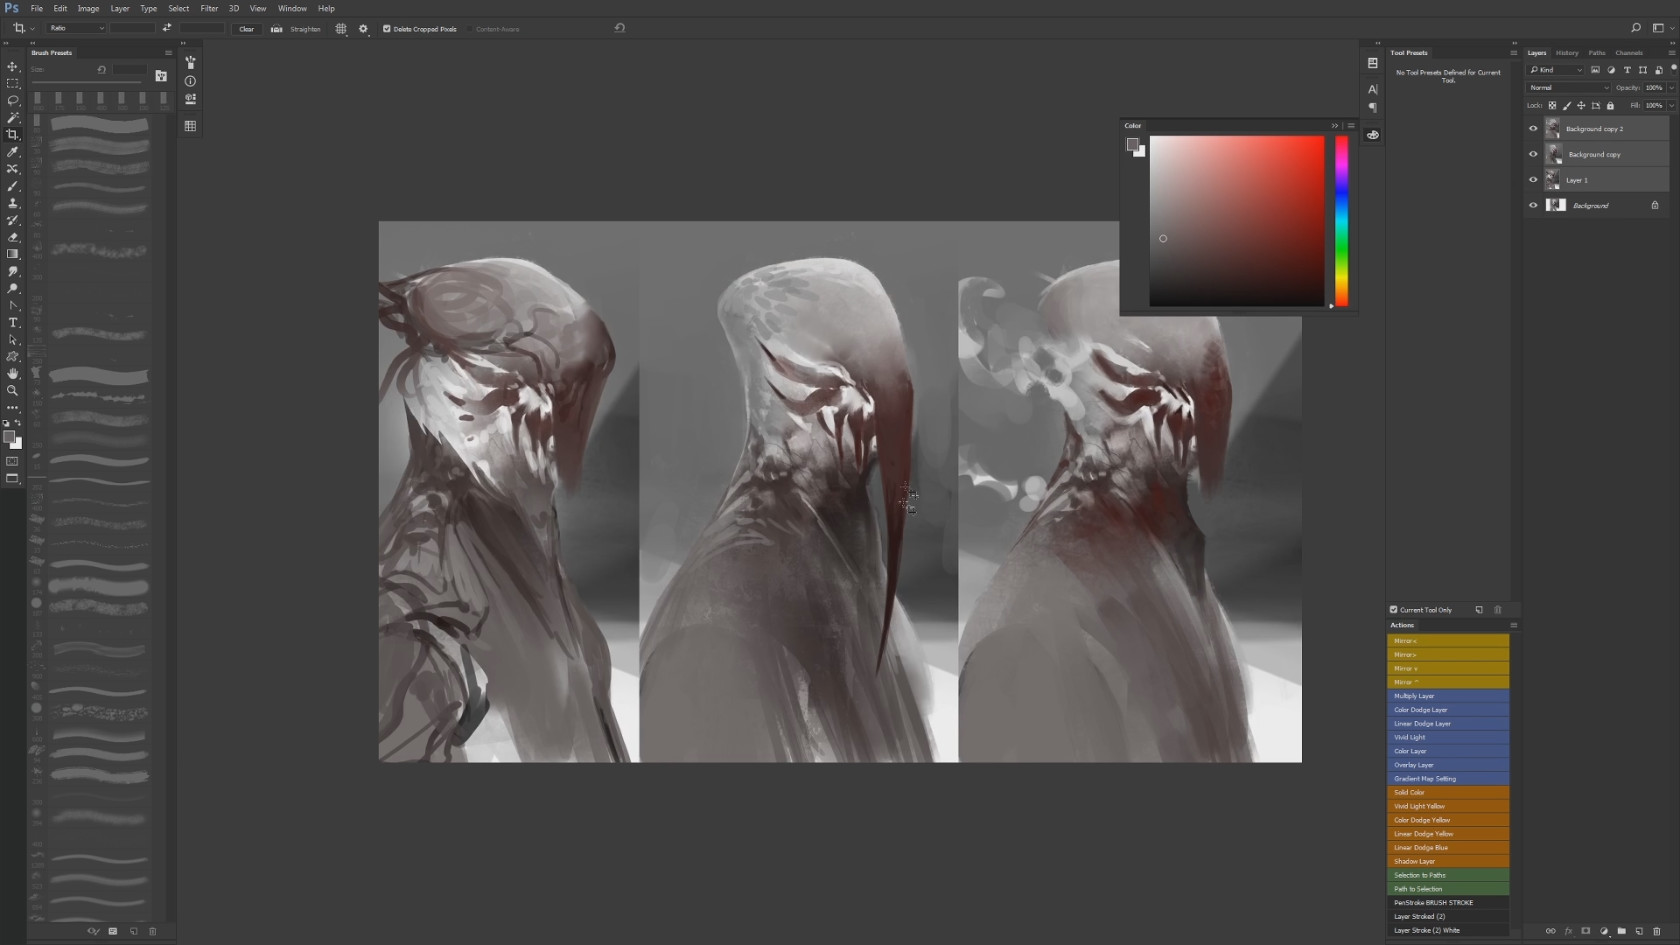Select the Magic Wand tool

click(13, 118)
